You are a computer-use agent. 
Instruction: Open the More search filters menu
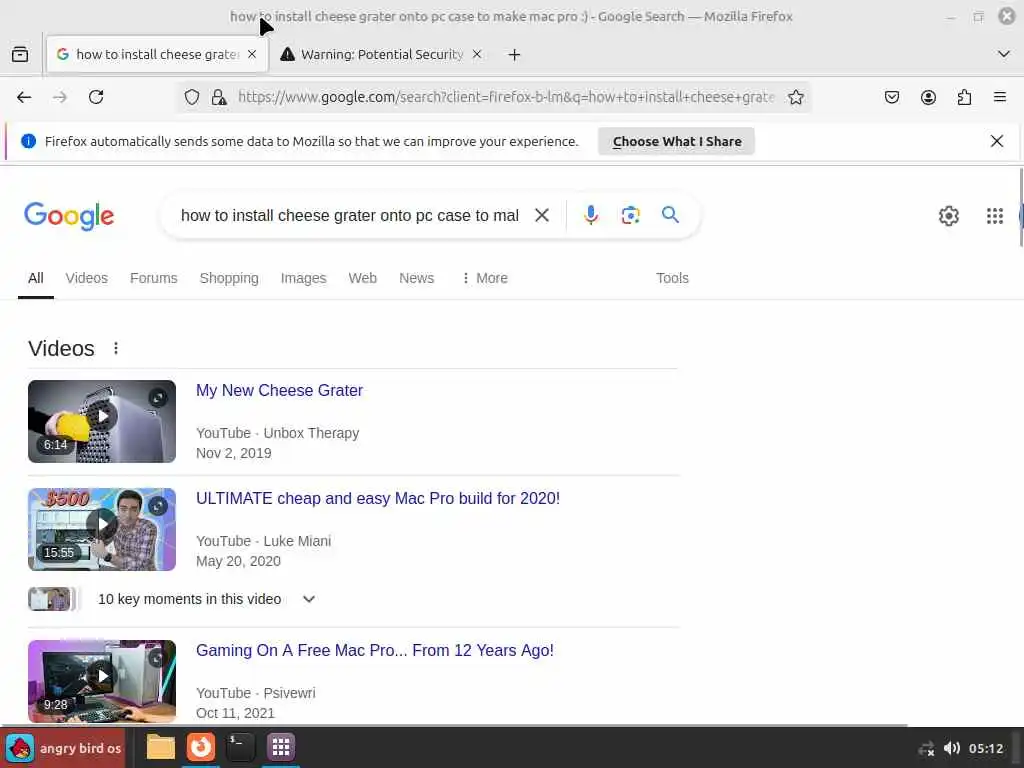[485, 278]
